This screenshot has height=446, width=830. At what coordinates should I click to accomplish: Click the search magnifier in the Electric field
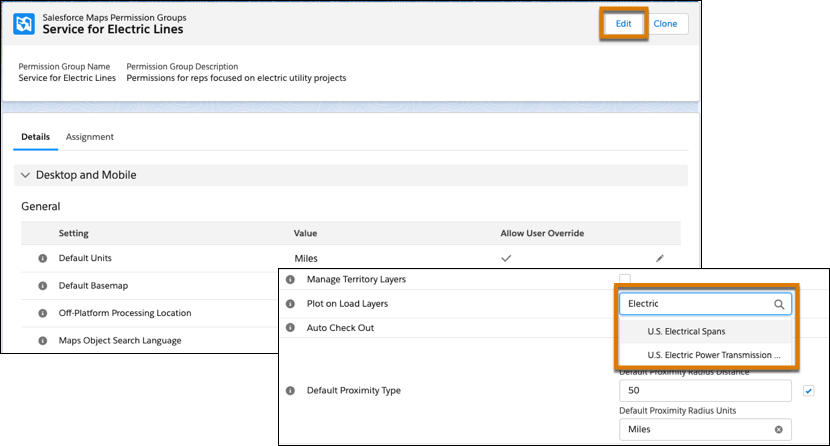tap(779, 304)
